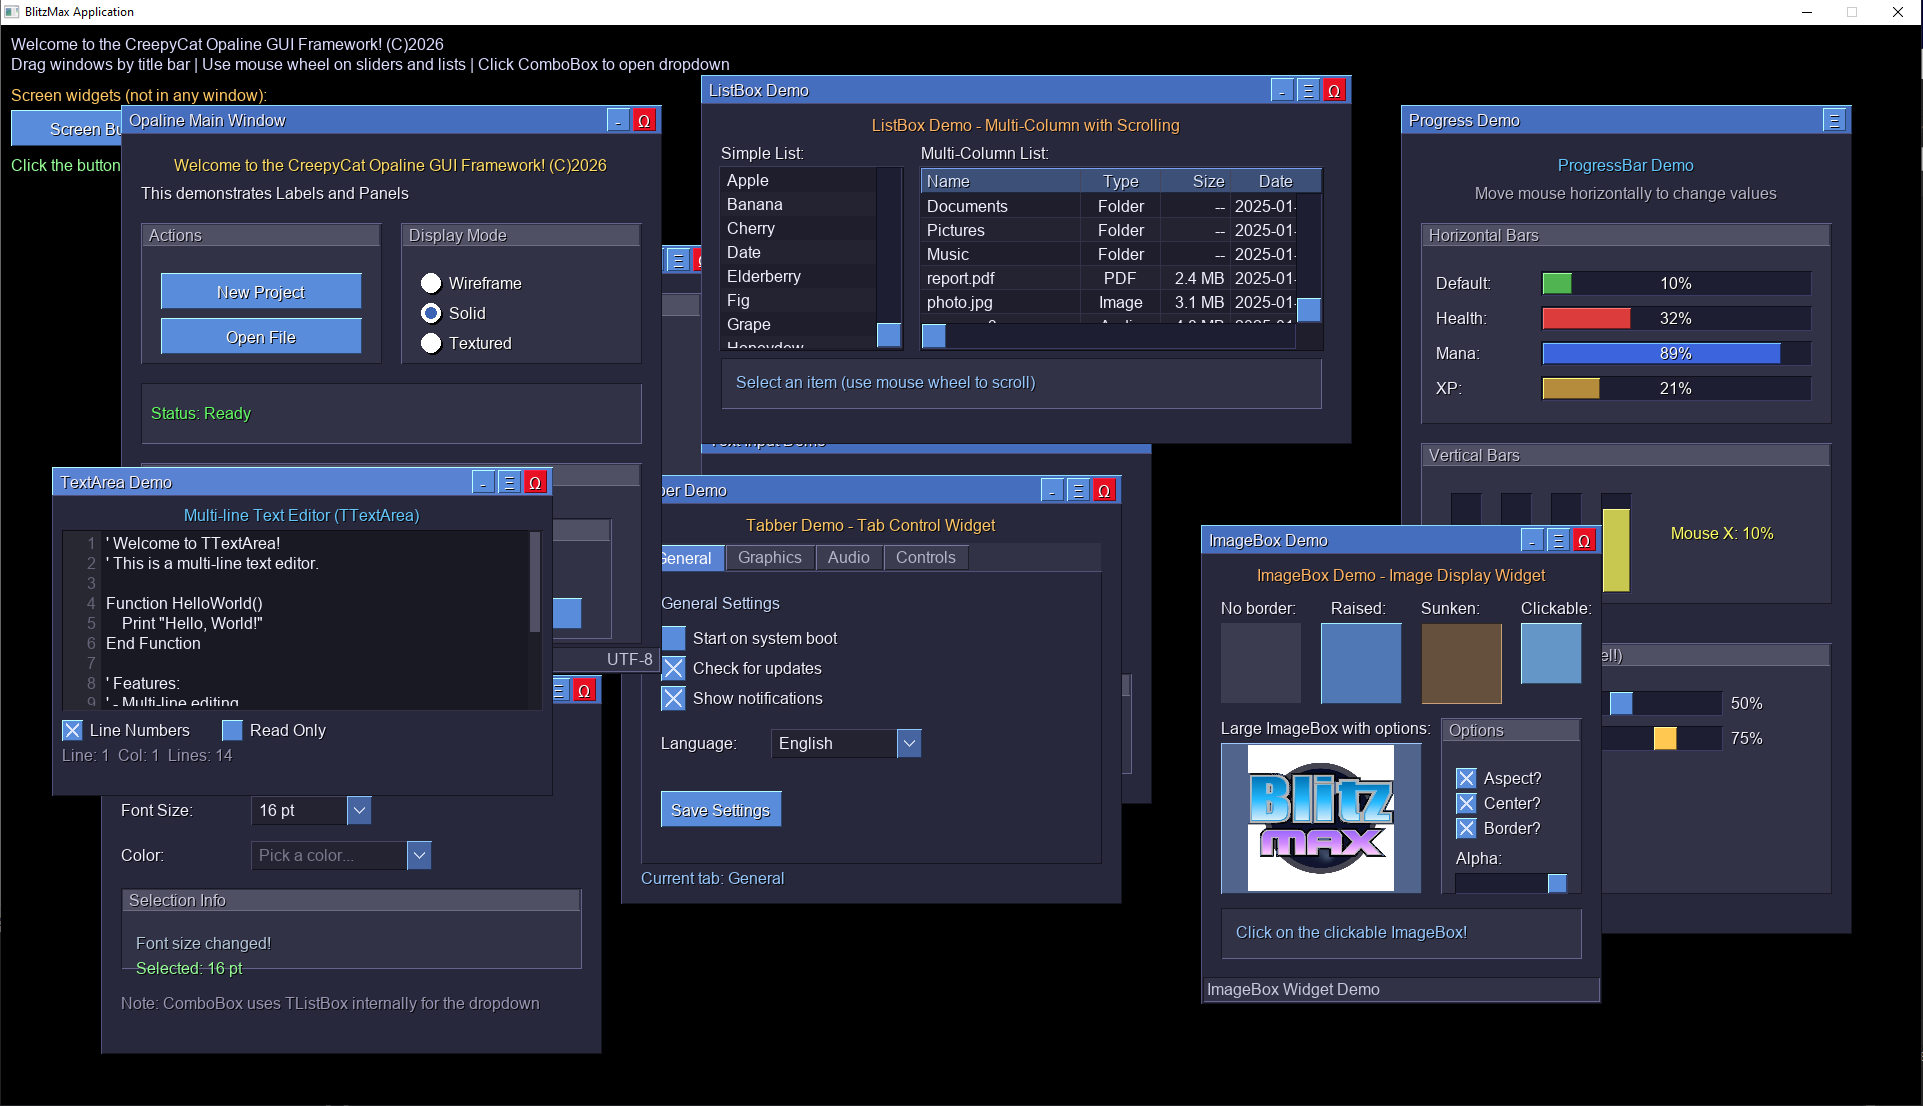
Task: Toggle the Line Numbers checkbox
Action: [72, 730]
